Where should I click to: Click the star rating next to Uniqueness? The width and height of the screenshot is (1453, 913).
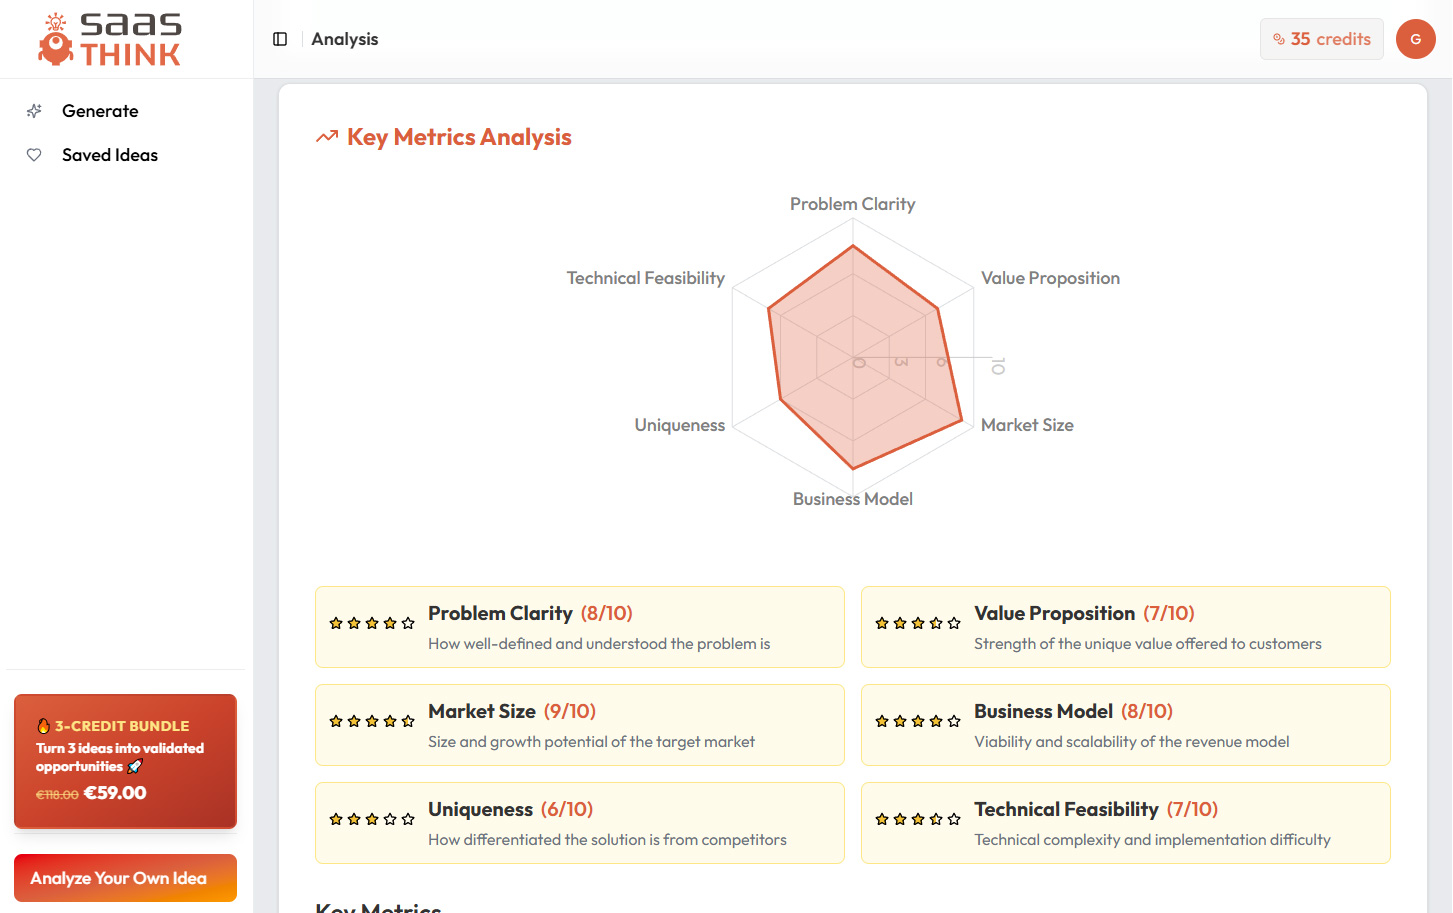point(372,819)
